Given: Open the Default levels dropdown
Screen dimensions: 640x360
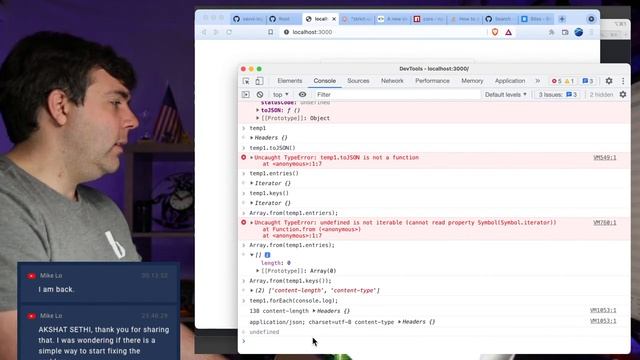Looking at the screenshot, I should (506, 94).
